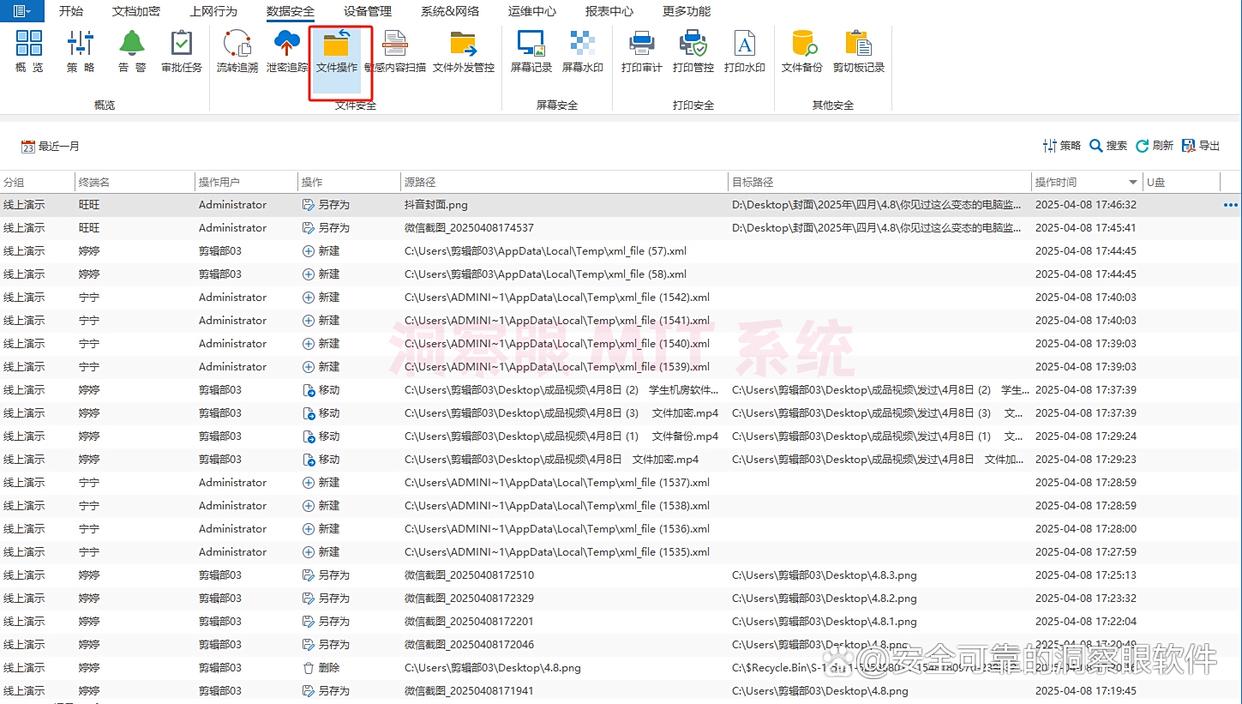This screenshot has height=704, width=1242.
Task: Click the 刷新 refresh button
Action: pyautogui.click(x=1155, y=146)
